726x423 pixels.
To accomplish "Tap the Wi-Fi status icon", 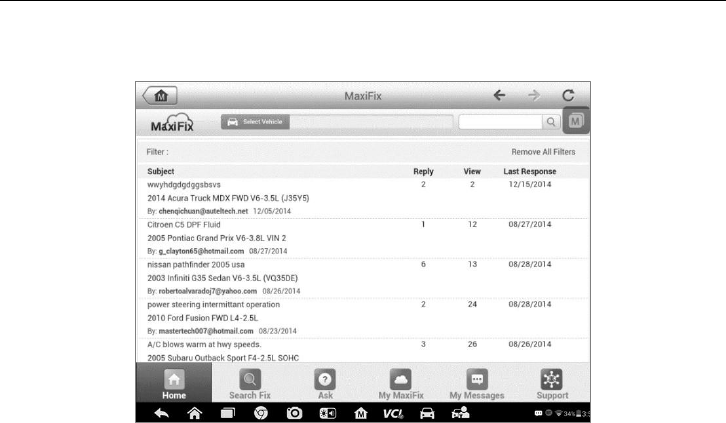I will tap(559, 413).
